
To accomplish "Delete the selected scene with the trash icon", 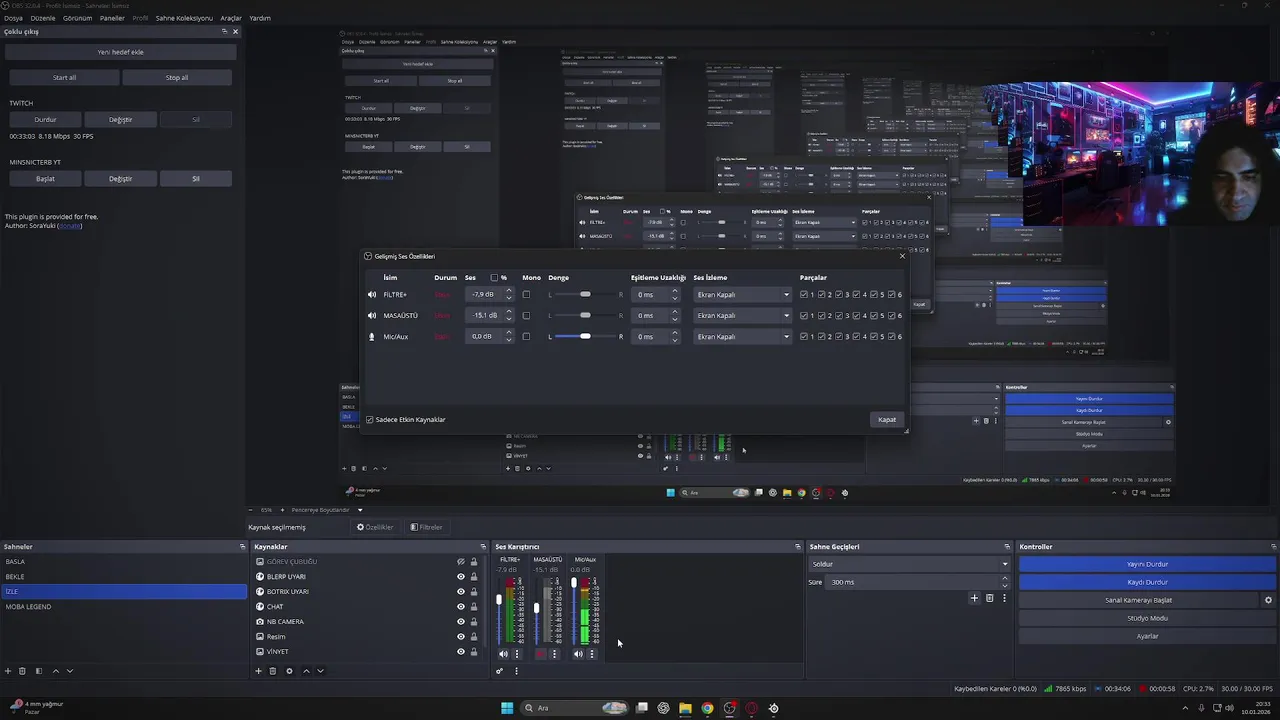I will tap(22, 671).
